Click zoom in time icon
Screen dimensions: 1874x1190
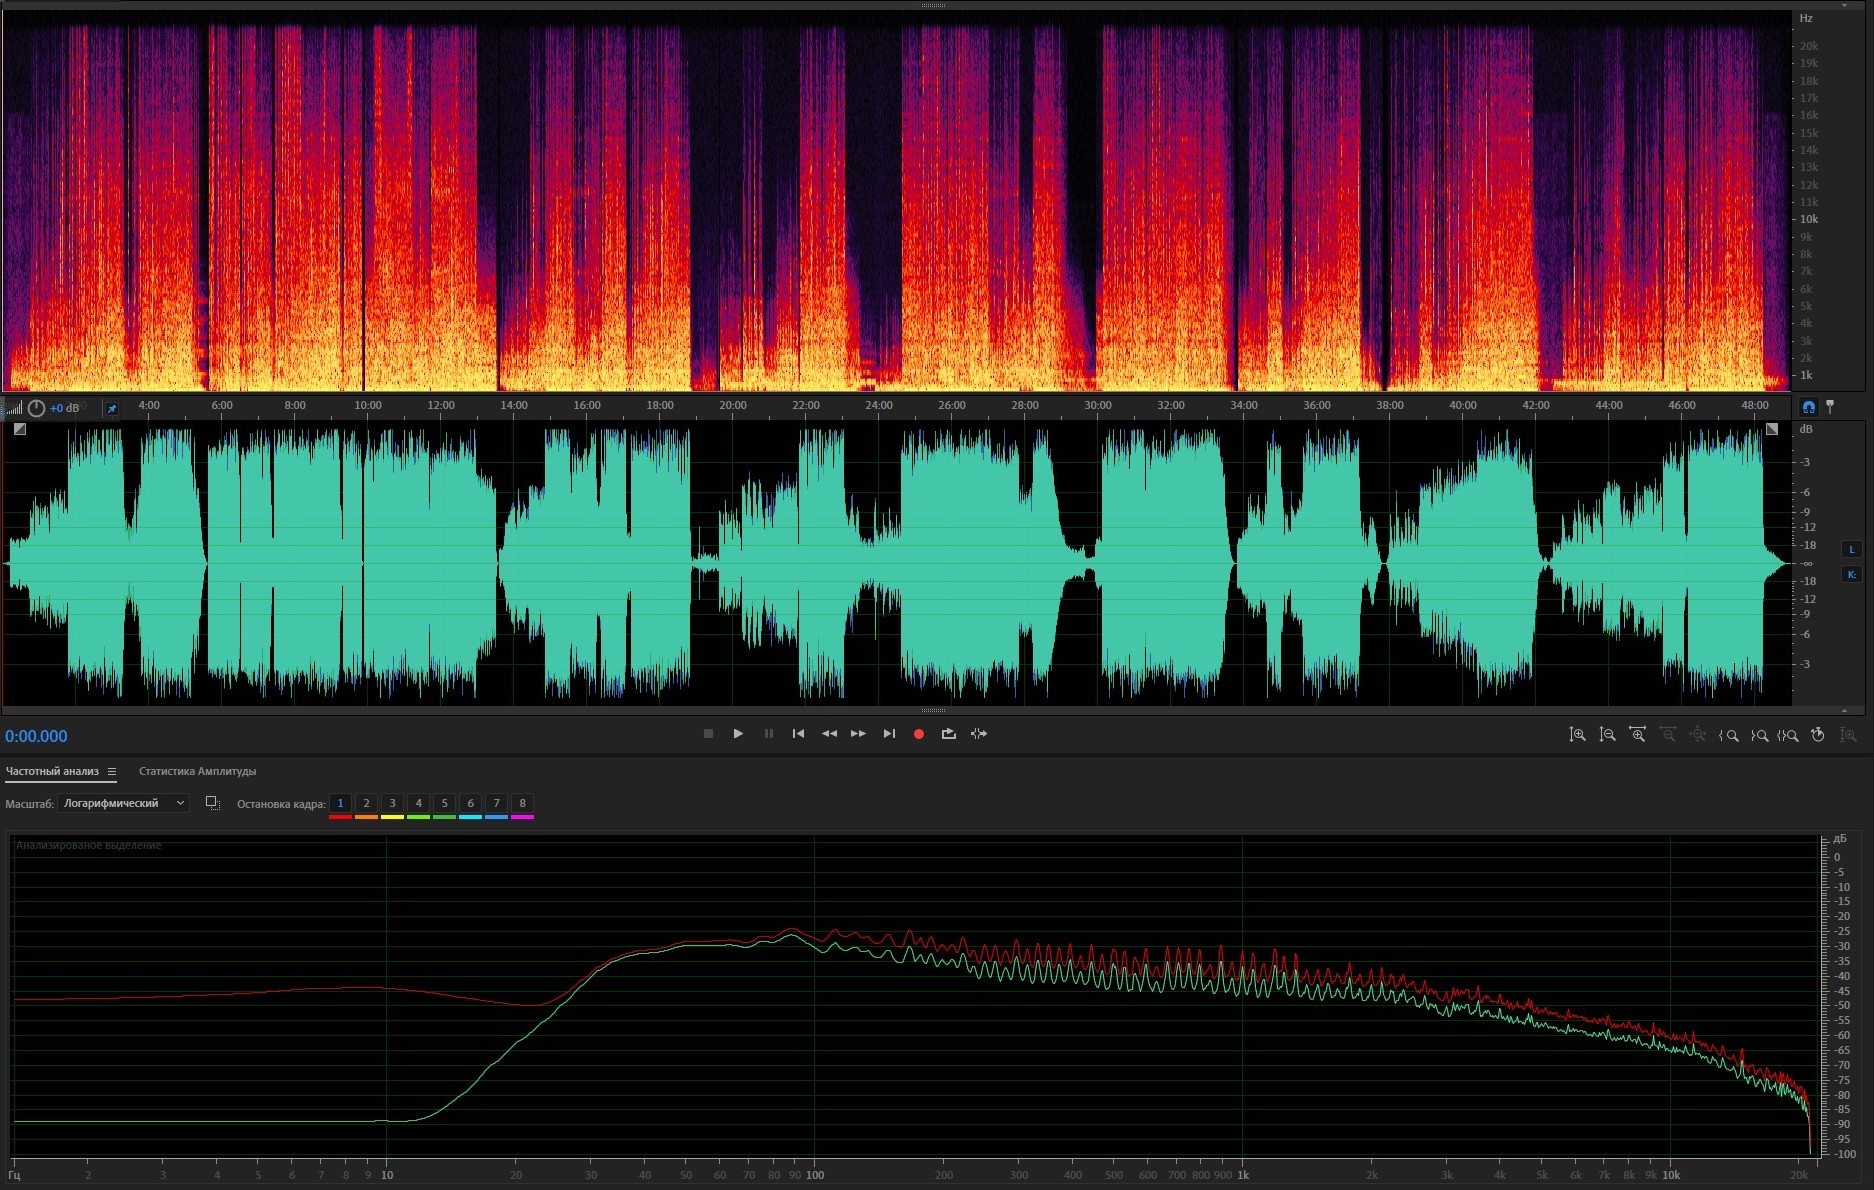1637,735
